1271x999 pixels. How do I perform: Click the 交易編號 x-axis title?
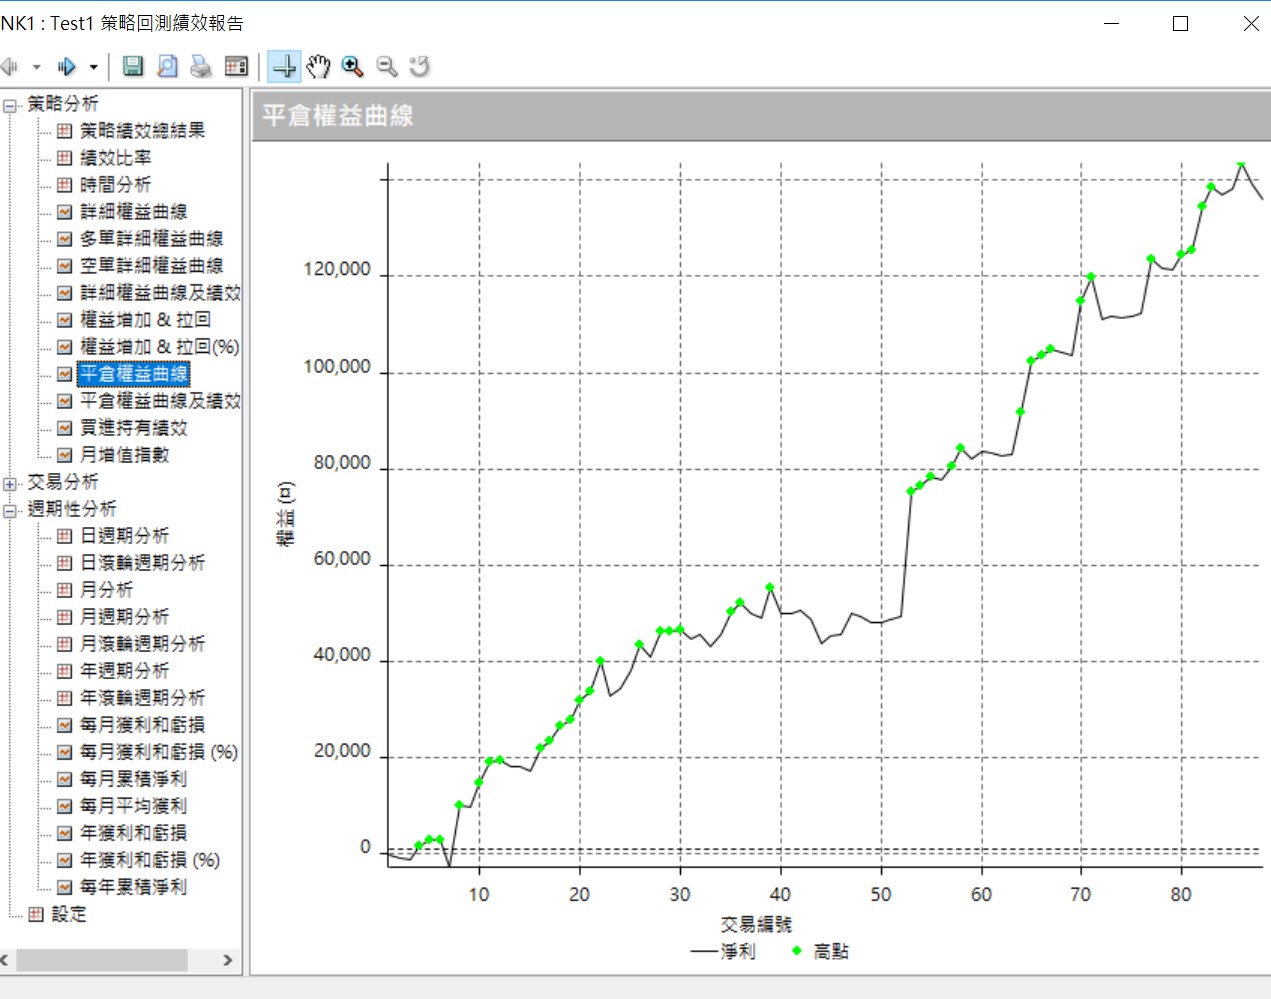click(756, 924)
